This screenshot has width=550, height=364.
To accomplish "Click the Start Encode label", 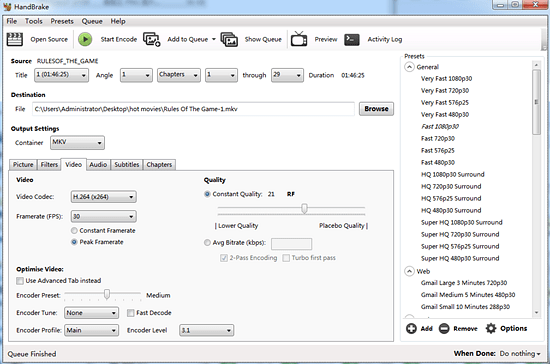I will 119,39.
